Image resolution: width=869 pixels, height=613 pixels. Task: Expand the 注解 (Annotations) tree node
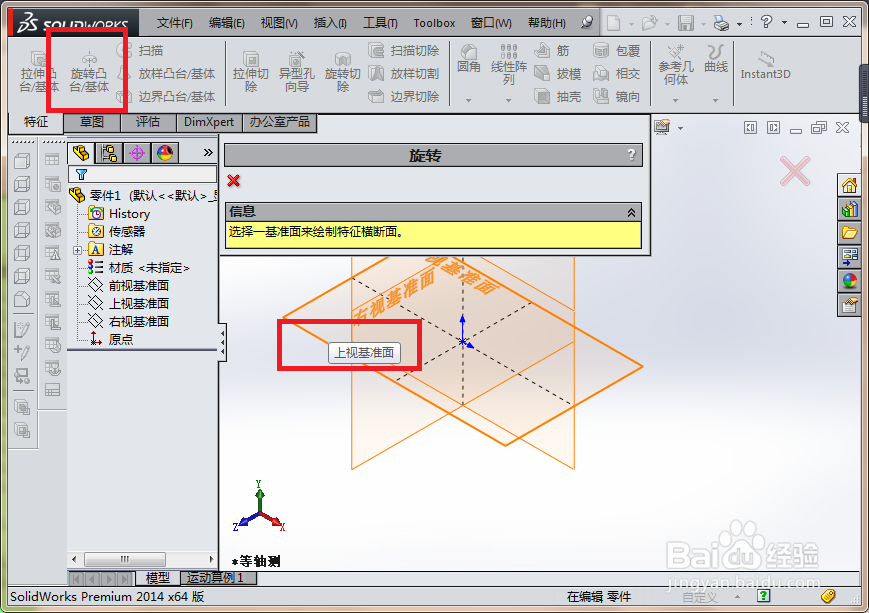(x=77, y=251)
